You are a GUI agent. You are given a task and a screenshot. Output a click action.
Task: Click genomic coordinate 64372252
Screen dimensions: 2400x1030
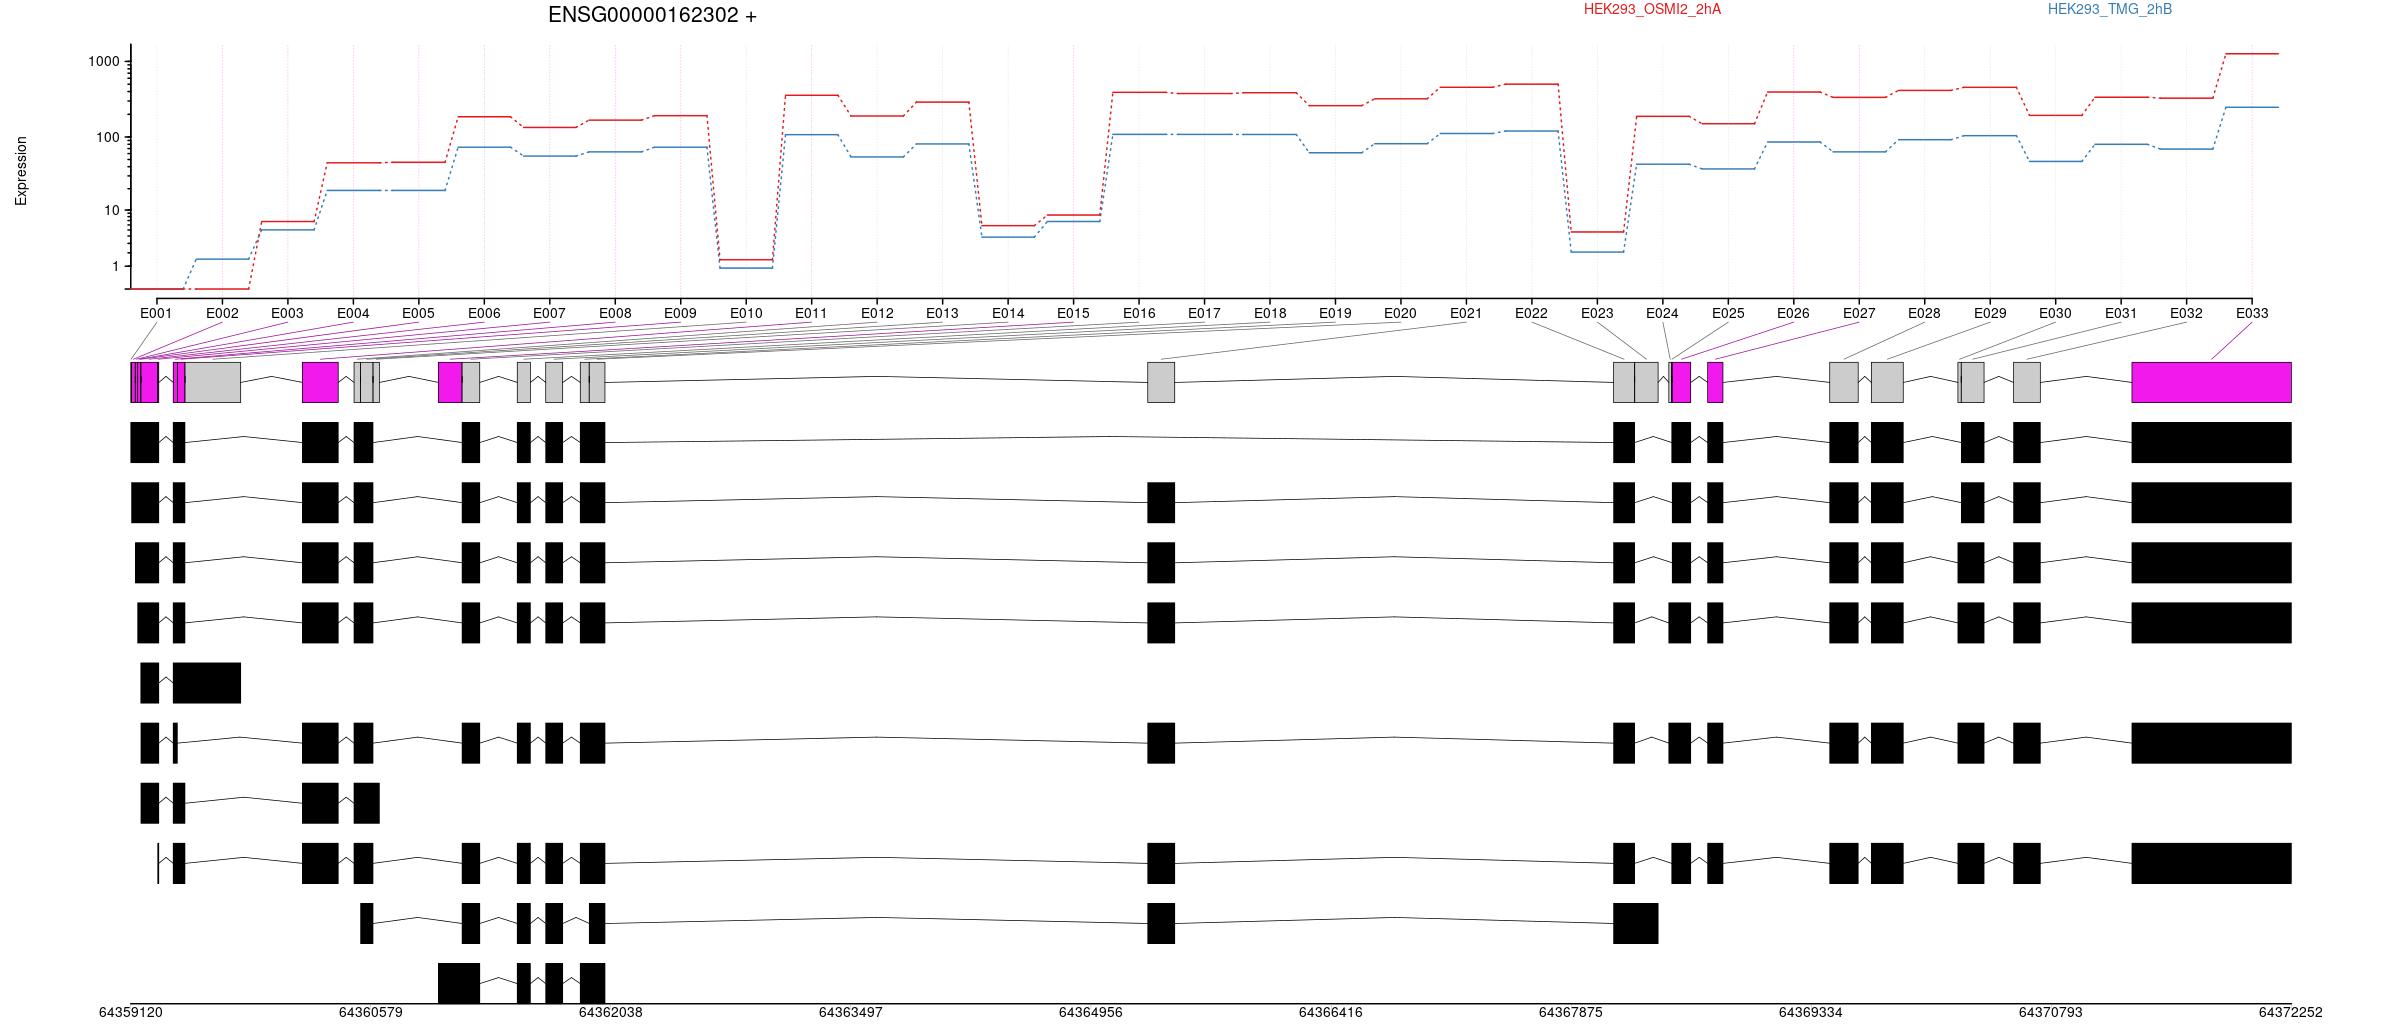click(2291, 1012)
